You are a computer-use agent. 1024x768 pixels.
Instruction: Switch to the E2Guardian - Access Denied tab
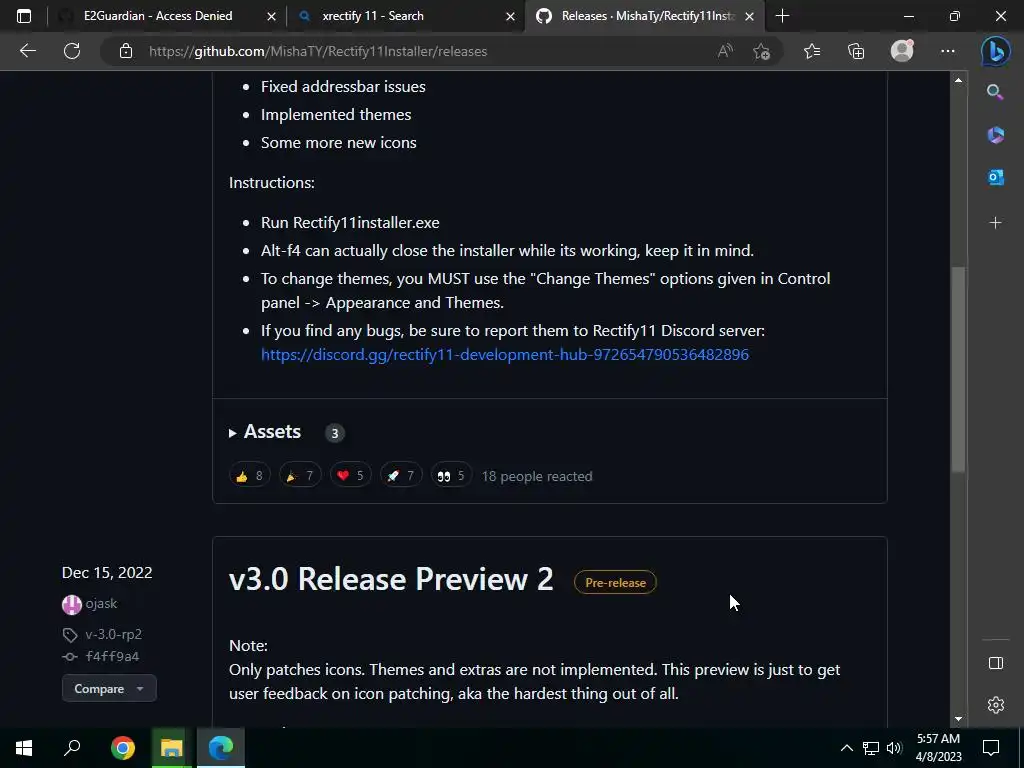157,16
